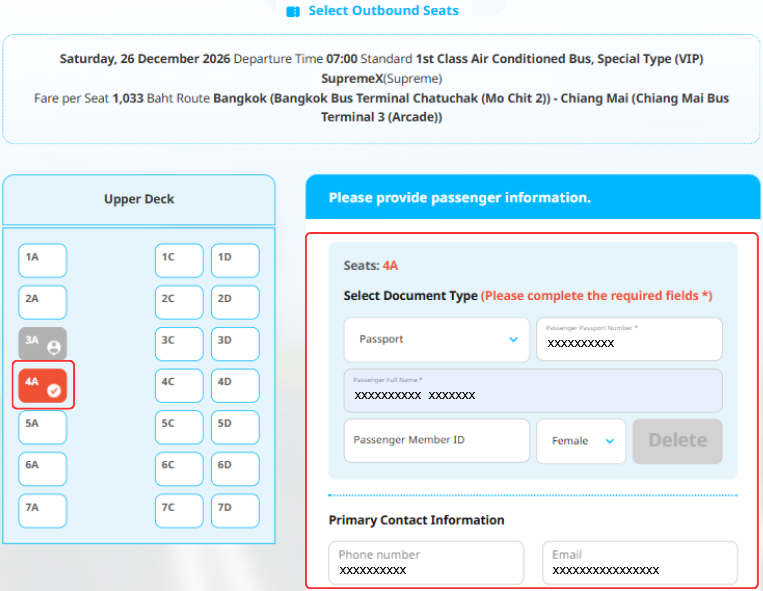Select seat 6A

pos(42,469)
